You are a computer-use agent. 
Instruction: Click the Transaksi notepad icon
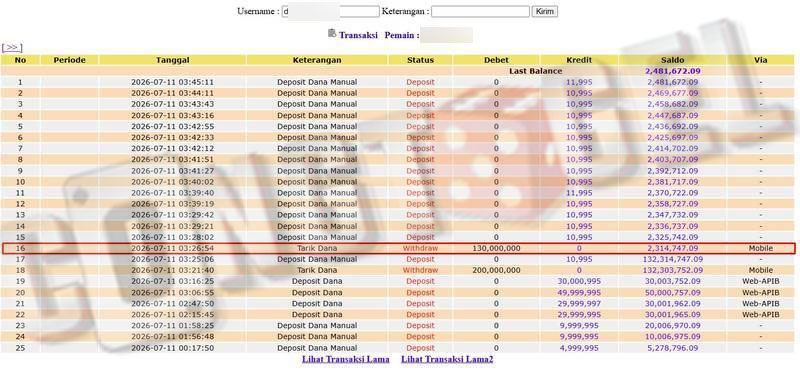pos(332,34)
